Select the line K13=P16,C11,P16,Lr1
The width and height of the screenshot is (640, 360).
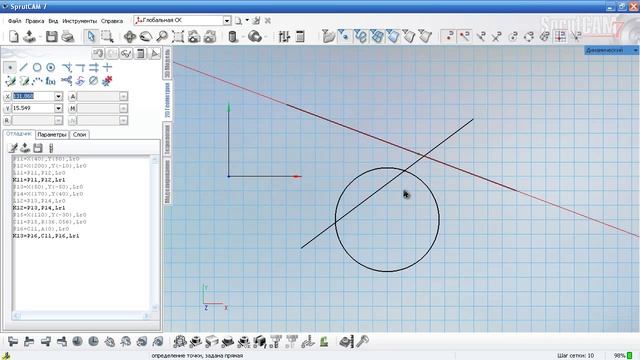[x=46, y=236]
